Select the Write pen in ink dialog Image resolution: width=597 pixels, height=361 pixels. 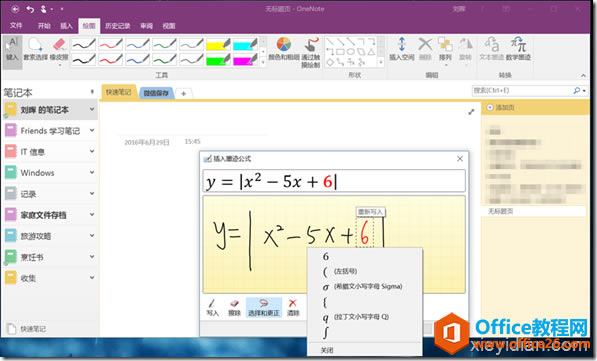212,308
